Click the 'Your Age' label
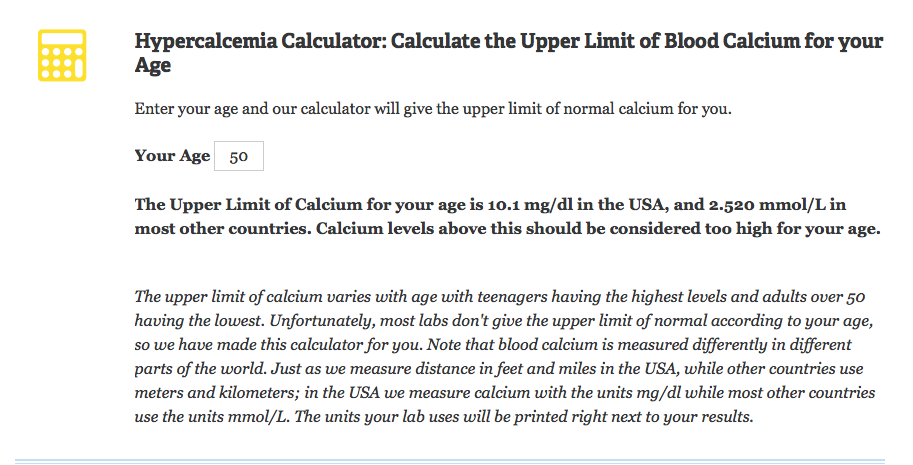This screenshot has height=465, width=913. pyautogui.click(x=172, y=156)
